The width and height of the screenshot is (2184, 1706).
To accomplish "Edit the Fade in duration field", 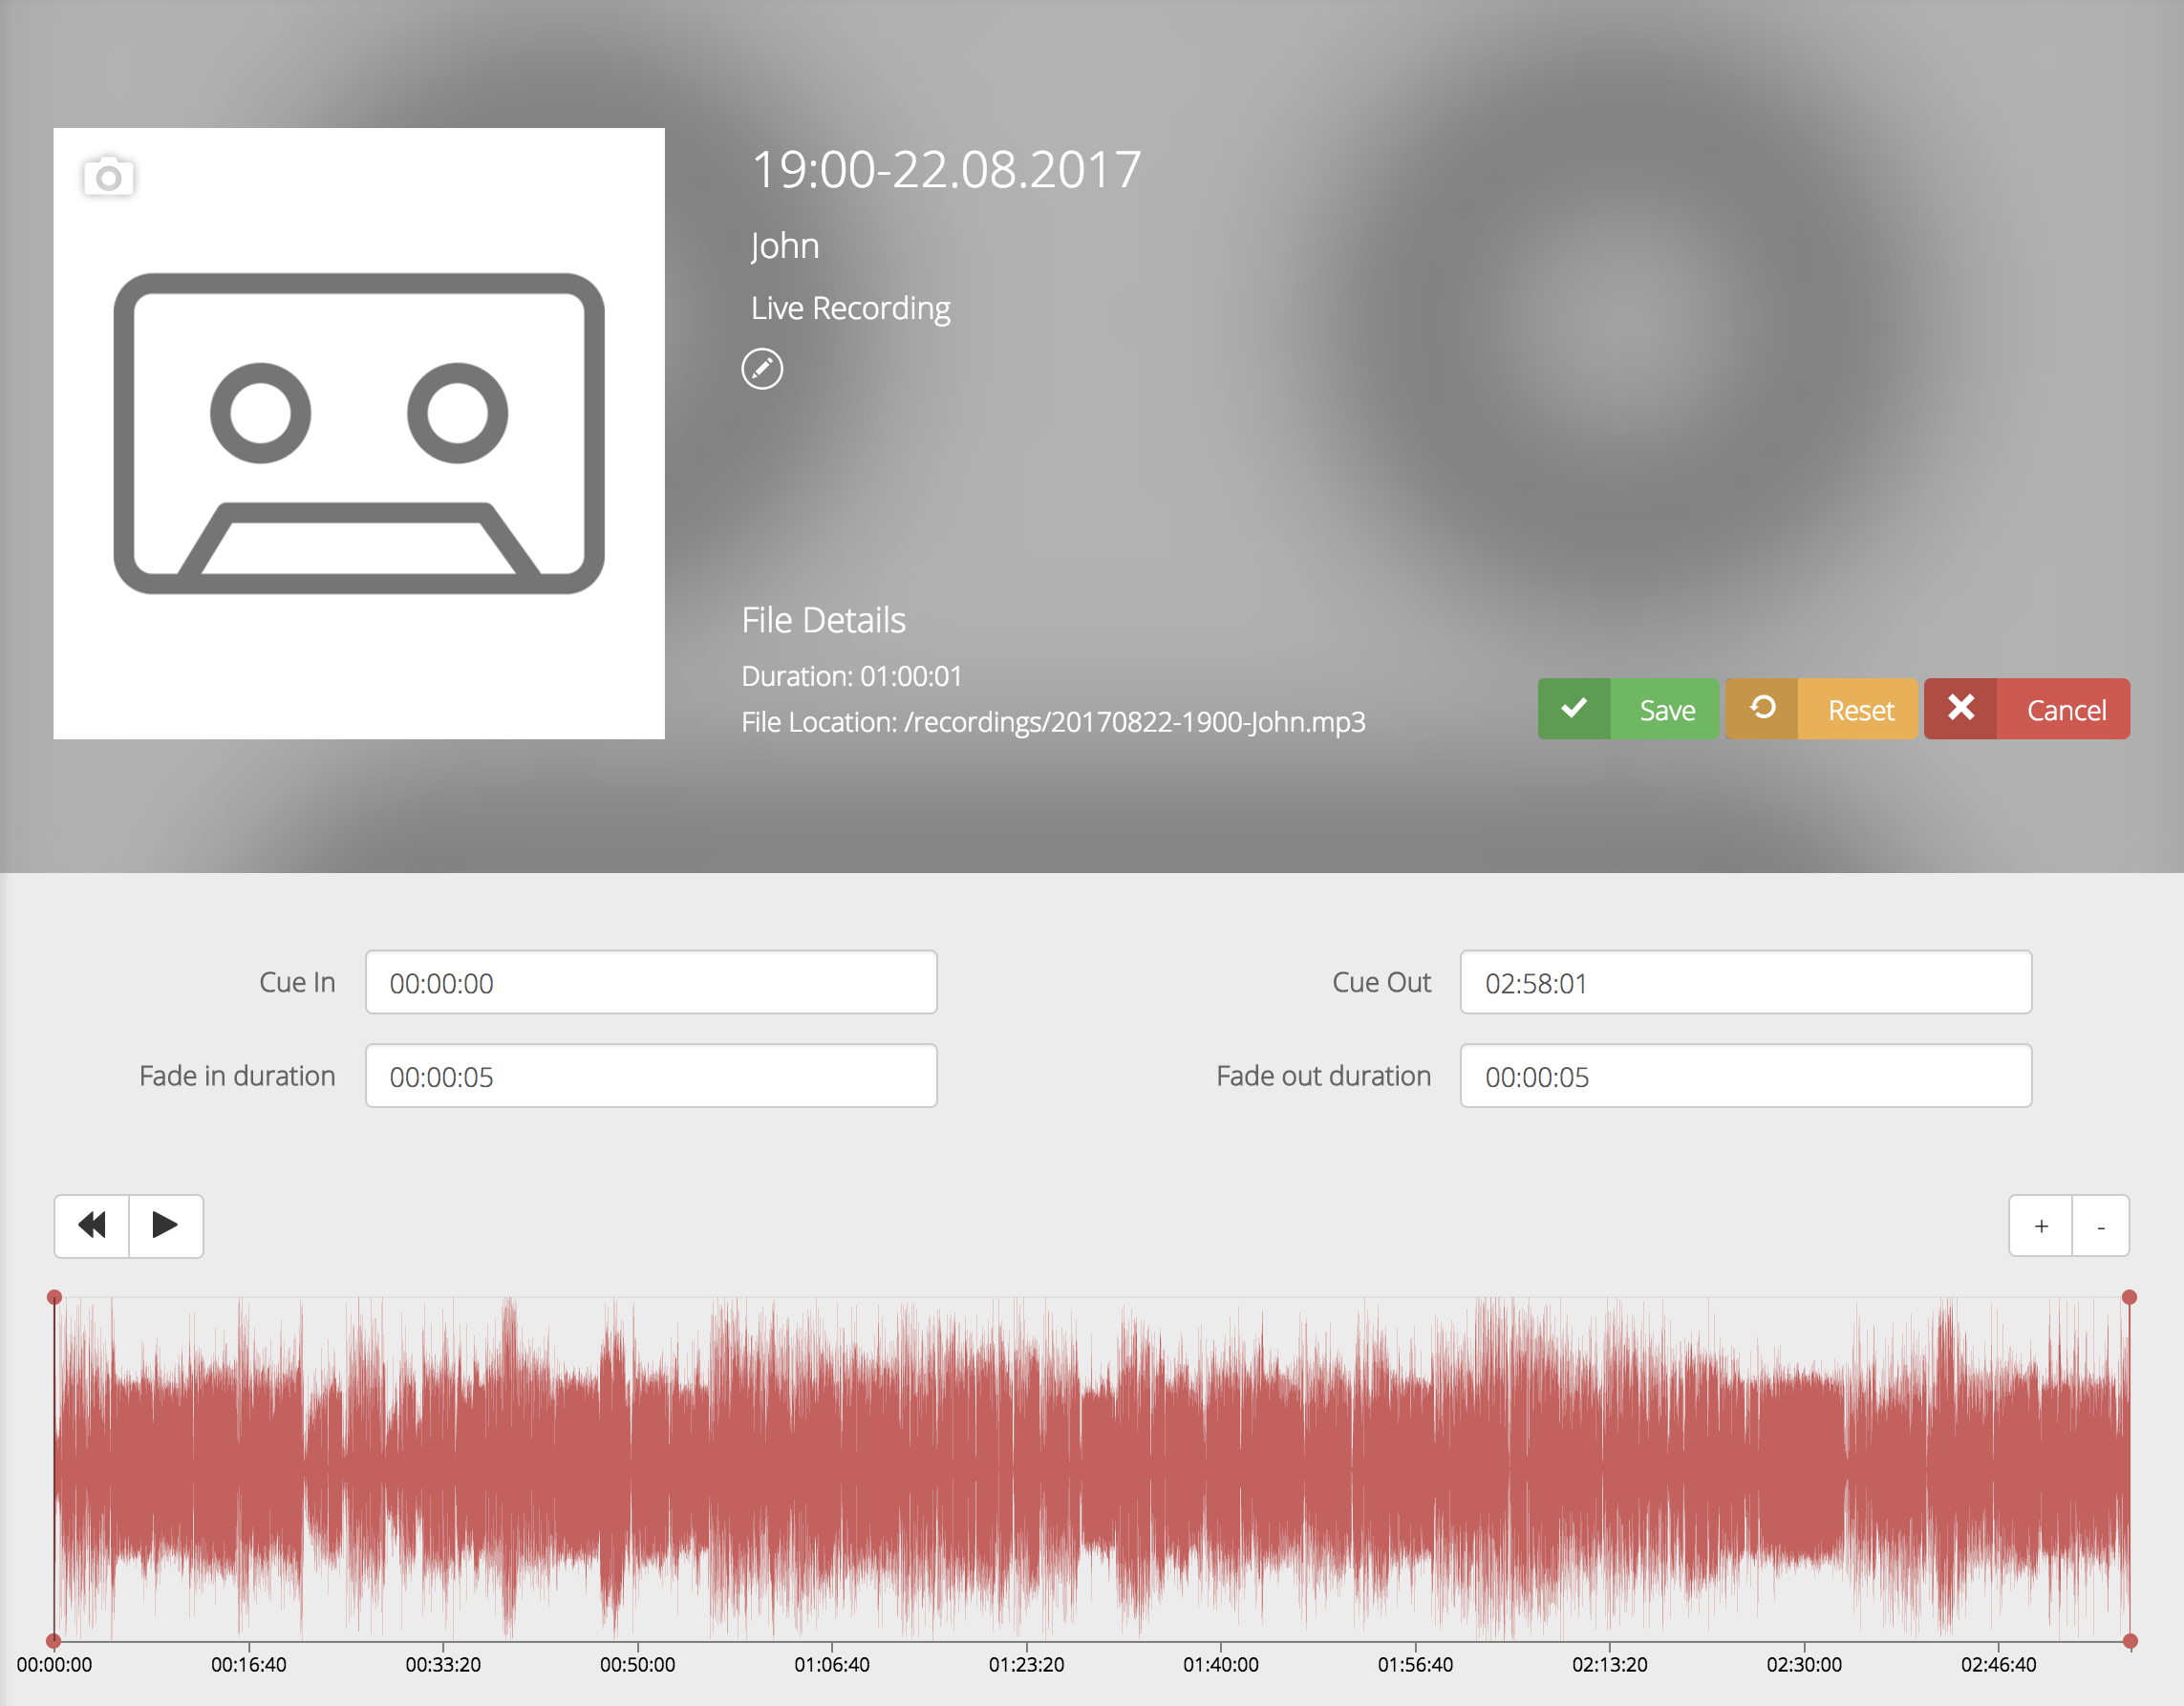I will click(x=656, y=1074).
